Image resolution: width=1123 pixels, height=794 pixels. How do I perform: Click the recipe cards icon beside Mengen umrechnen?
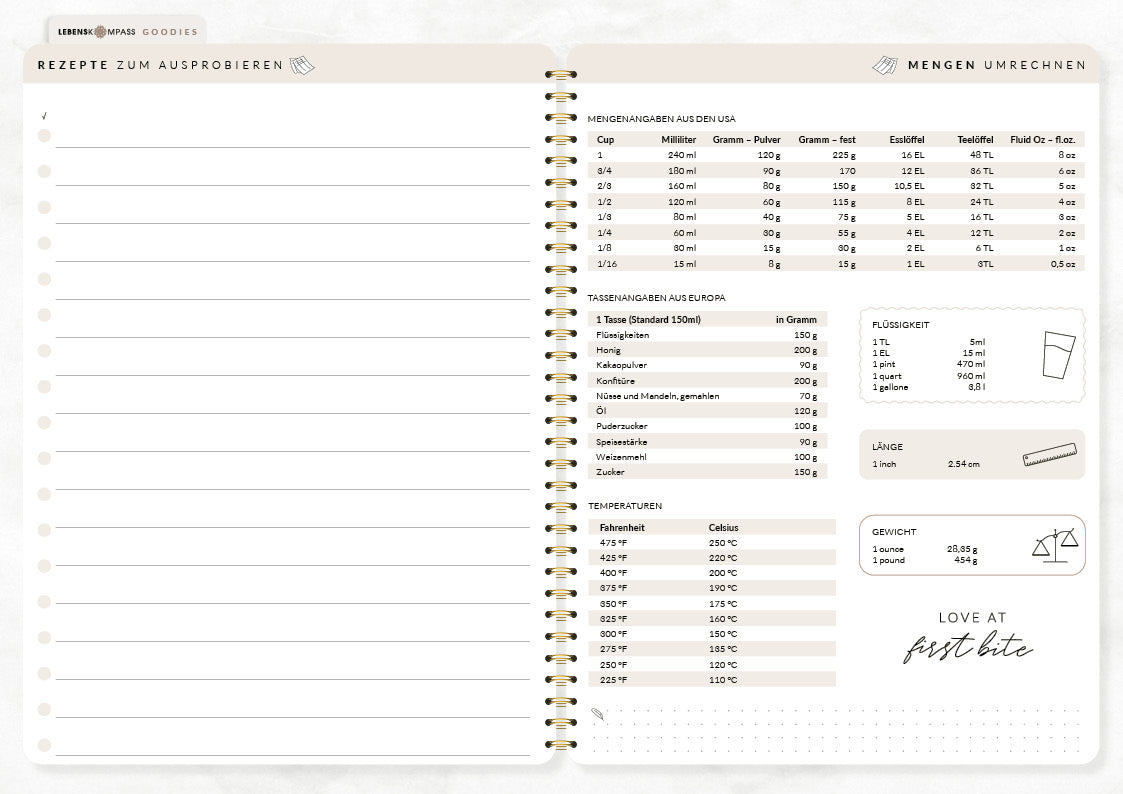885,65
